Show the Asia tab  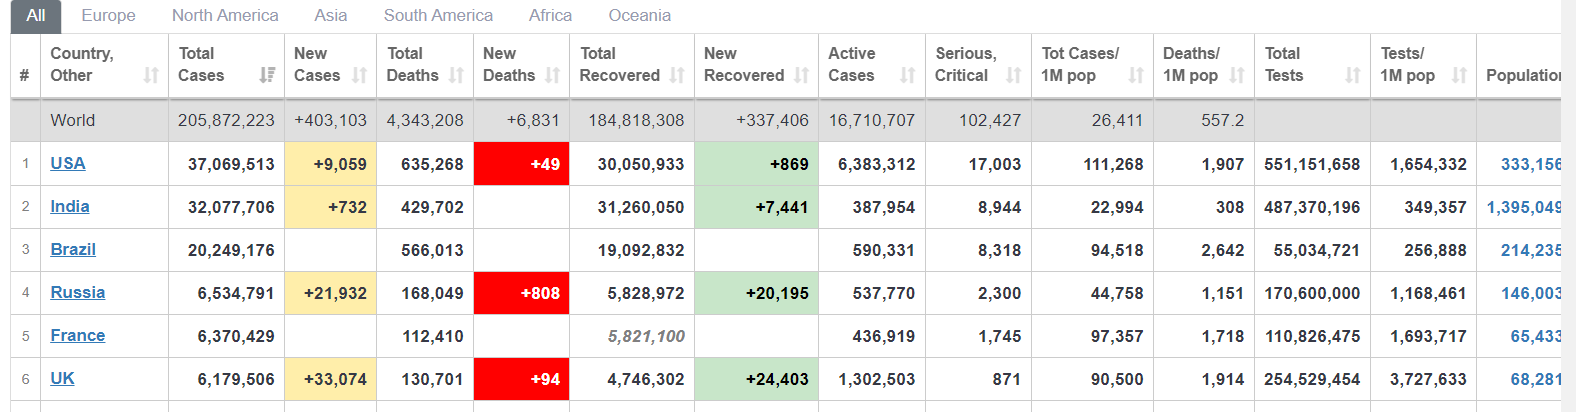tap(331, 16)
